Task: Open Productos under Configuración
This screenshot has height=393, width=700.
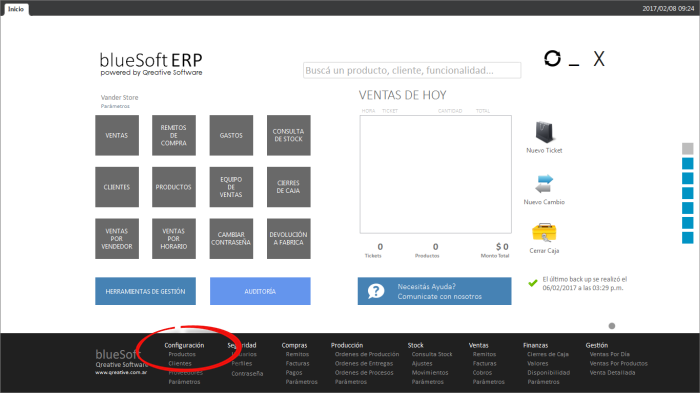Action: pyautogui.click(x=182, y=354)
